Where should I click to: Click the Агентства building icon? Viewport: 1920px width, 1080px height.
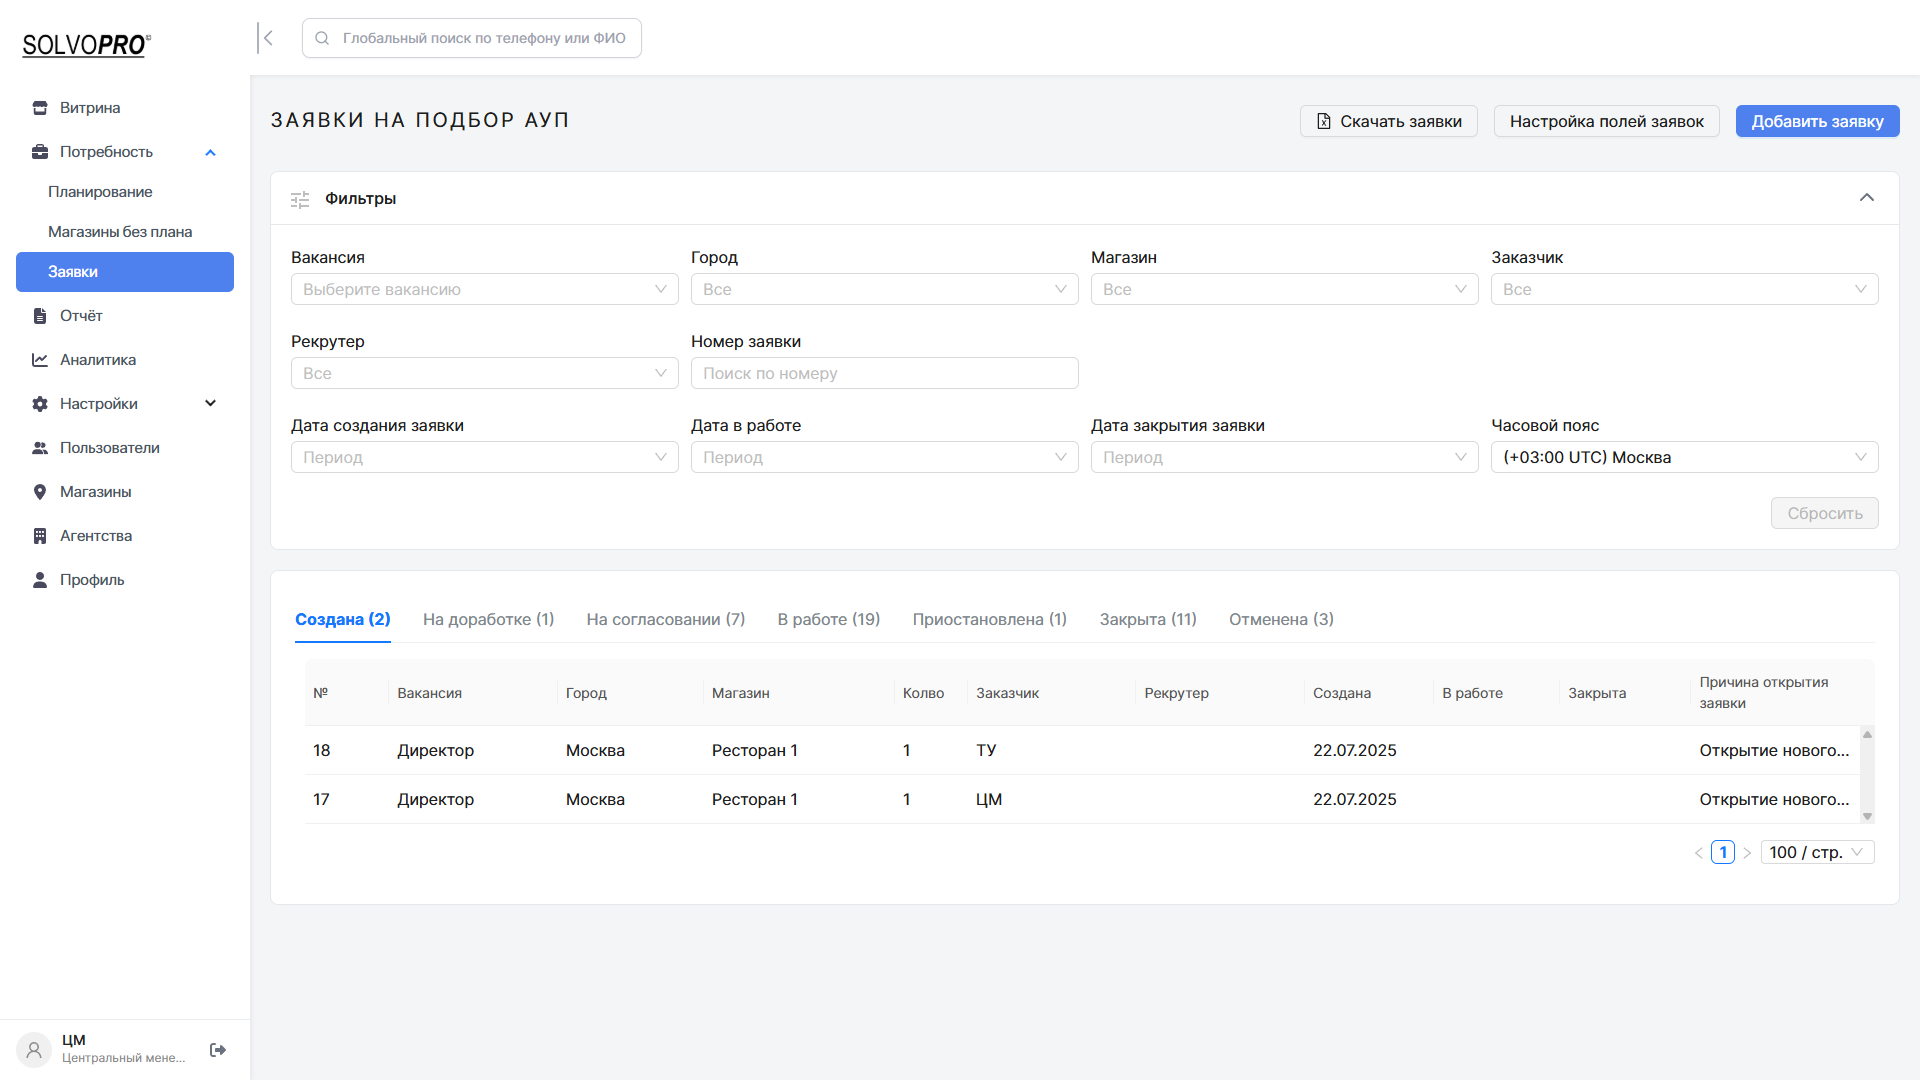(x=40, y=536)
